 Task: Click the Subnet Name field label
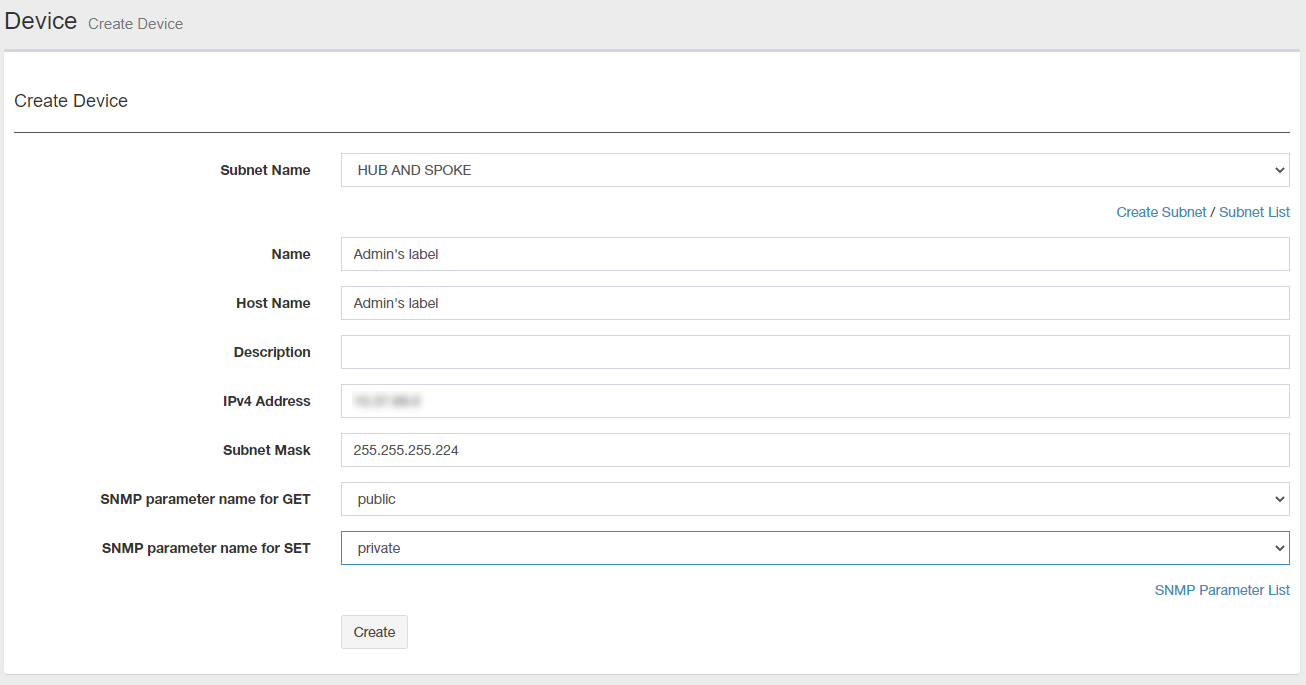265,170
